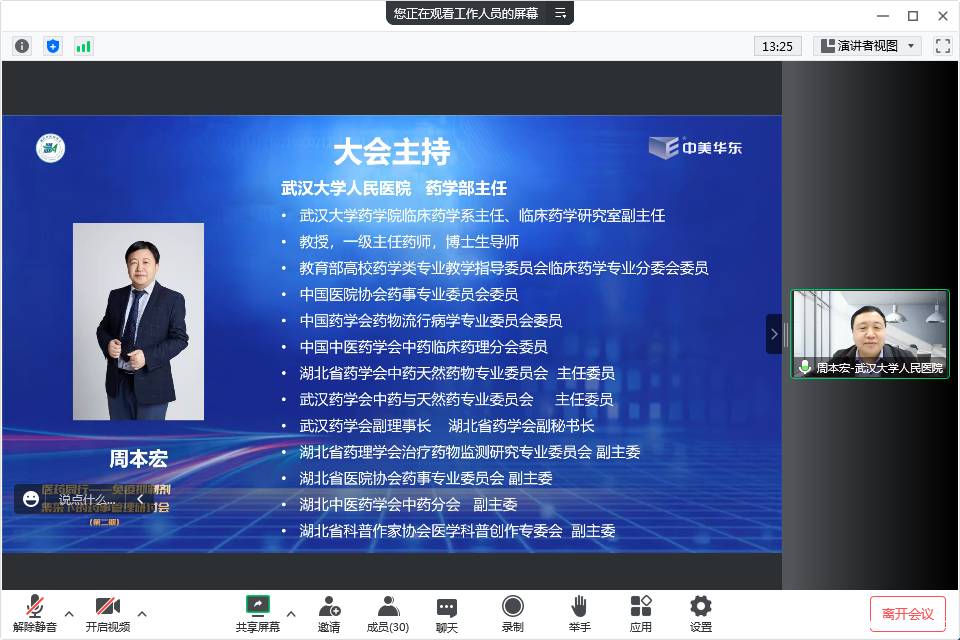Turn on camera (开启视频)
Image resolution: width=960 pixels, height=640 pixels.
(107, 612)
